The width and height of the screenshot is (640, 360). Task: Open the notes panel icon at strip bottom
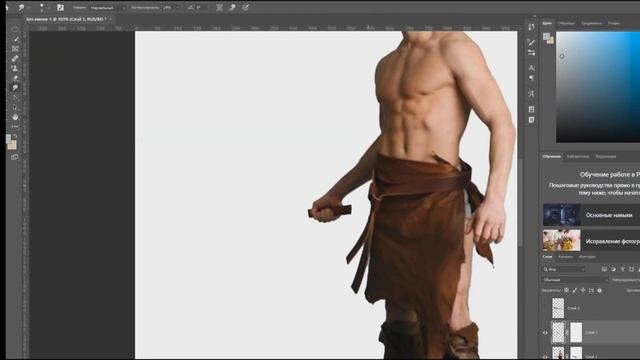[x=531, y=120]
